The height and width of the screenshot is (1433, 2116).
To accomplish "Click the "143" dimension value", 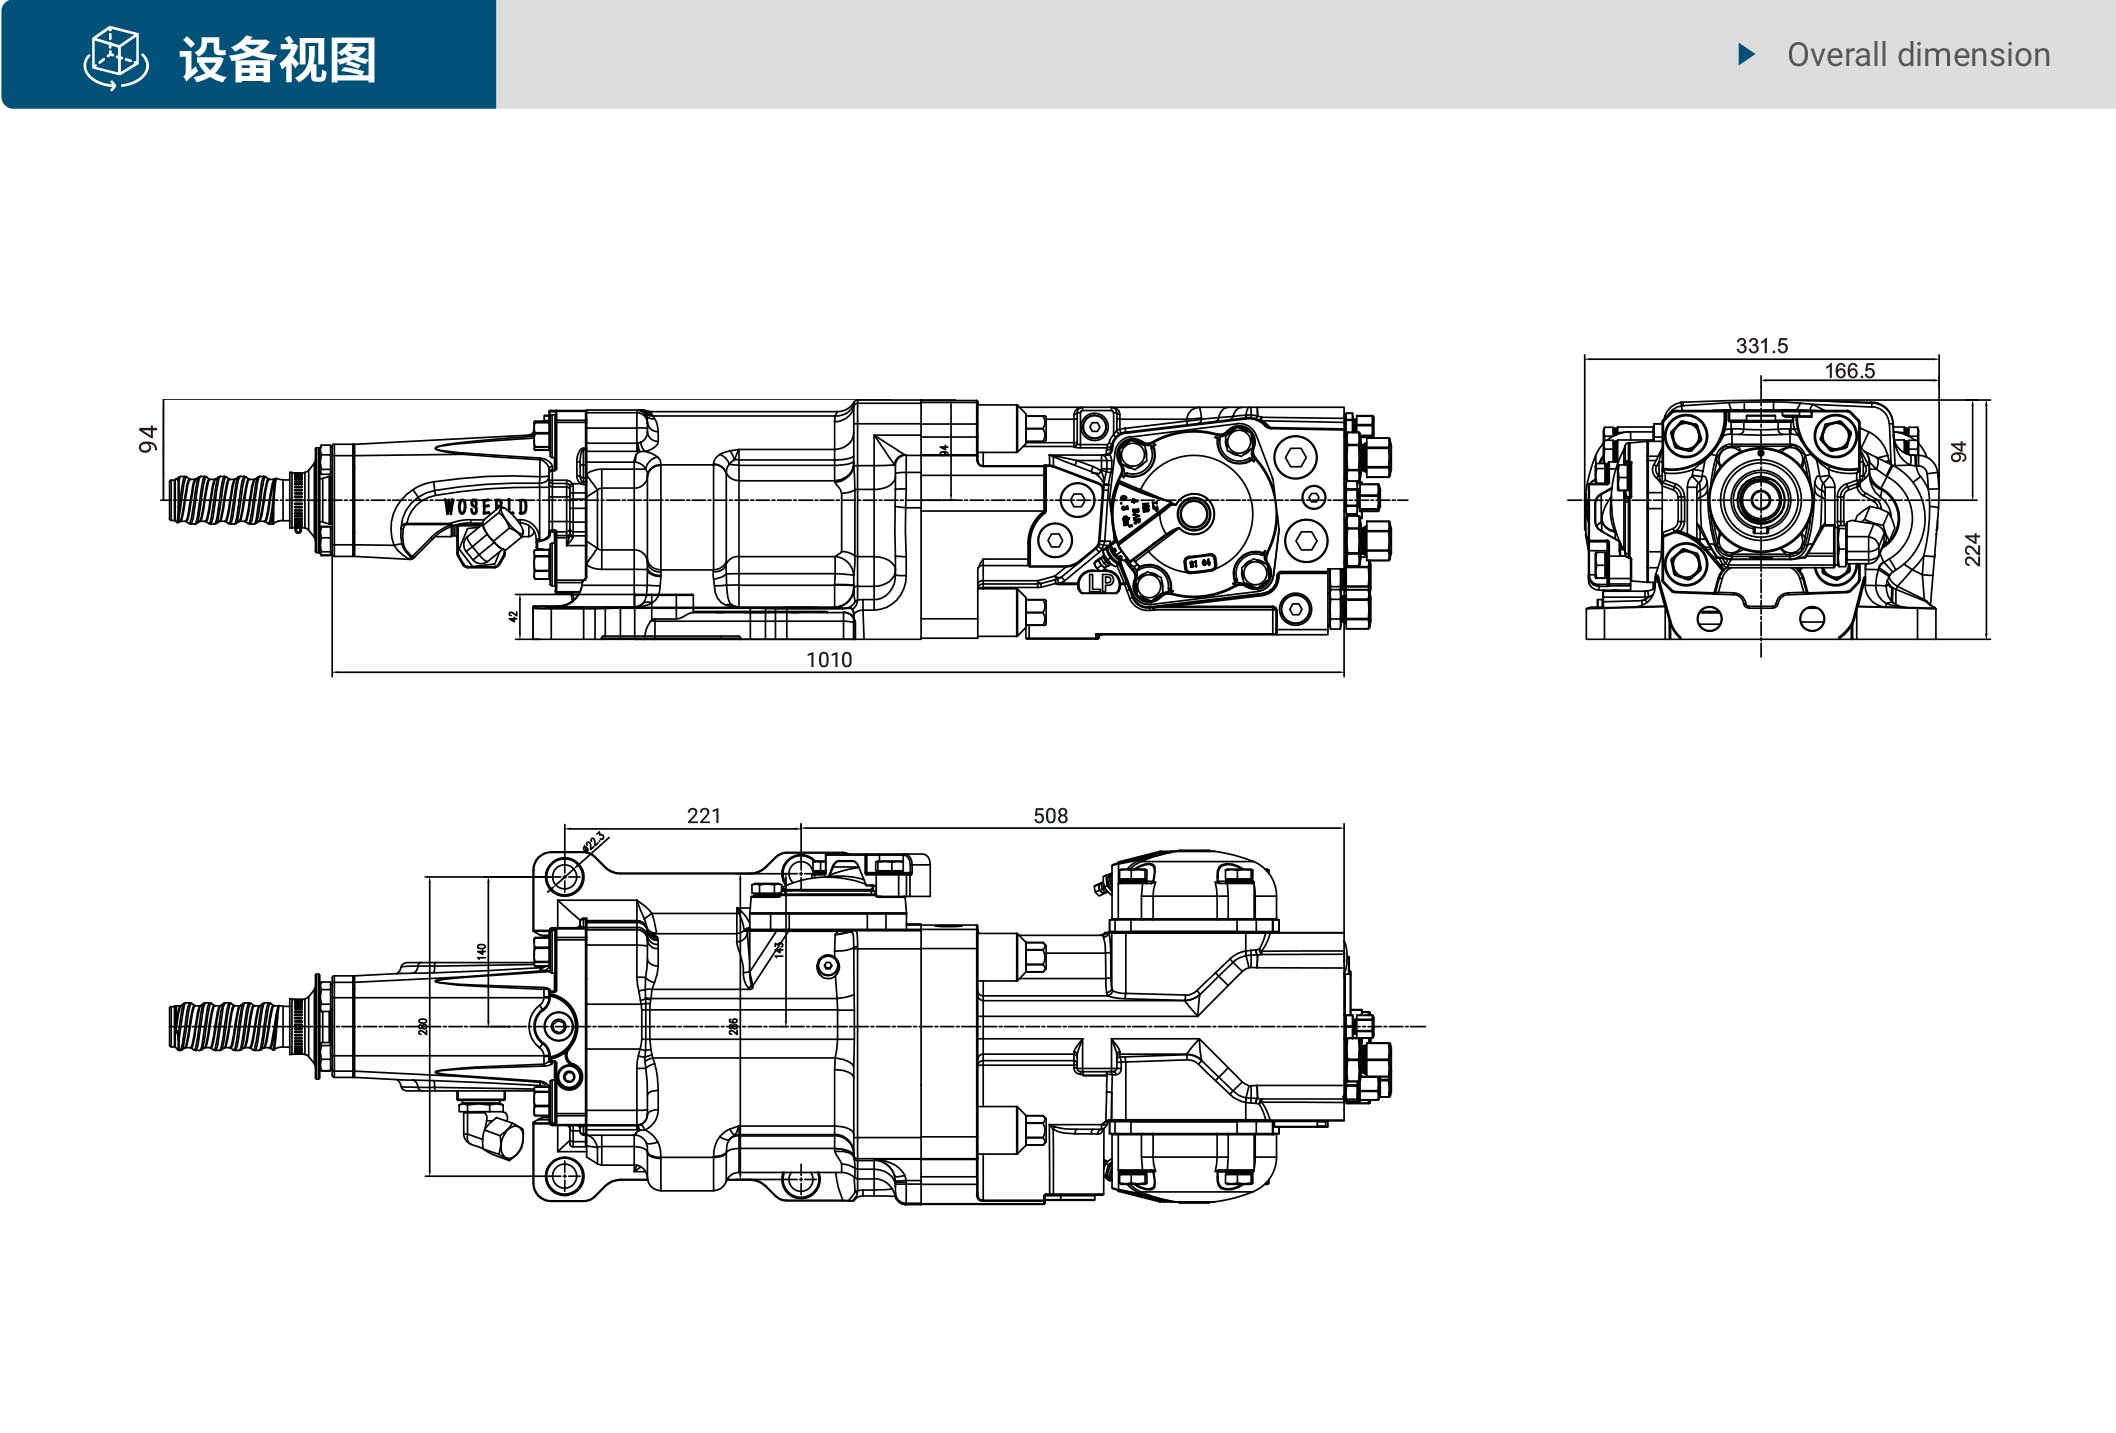I will (779, 949).
